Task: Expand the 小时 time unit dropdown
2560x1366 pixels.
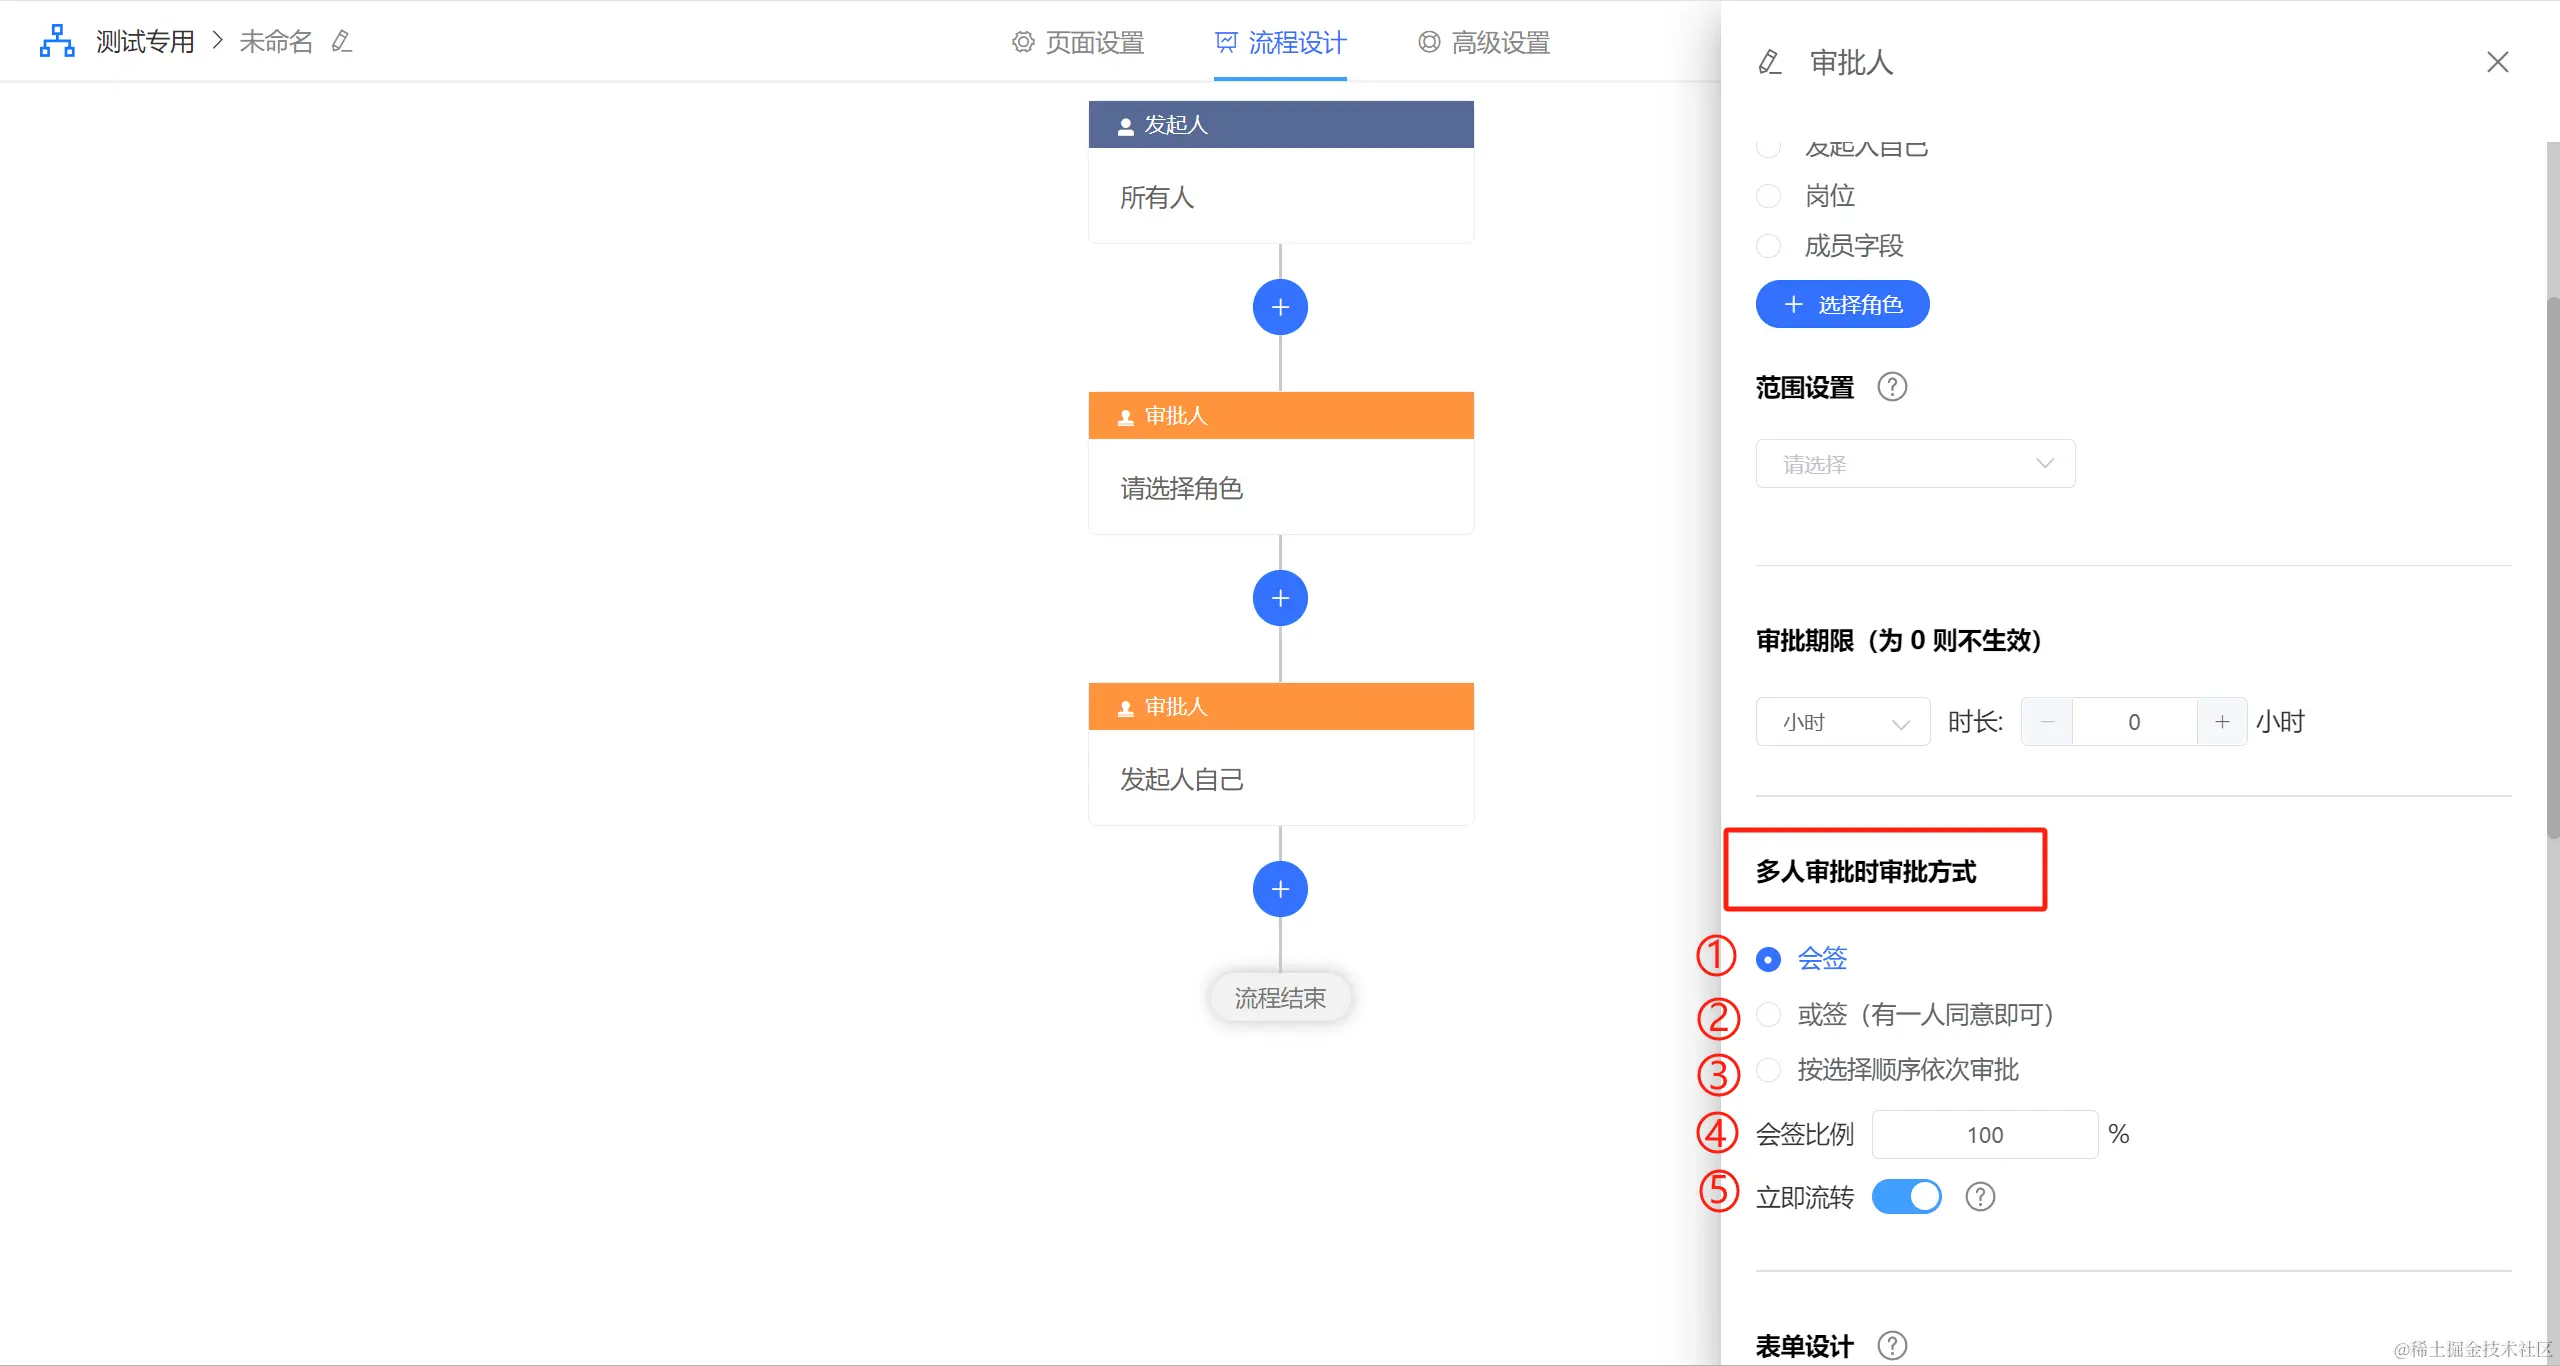Action: click(x=1842, y=722)
